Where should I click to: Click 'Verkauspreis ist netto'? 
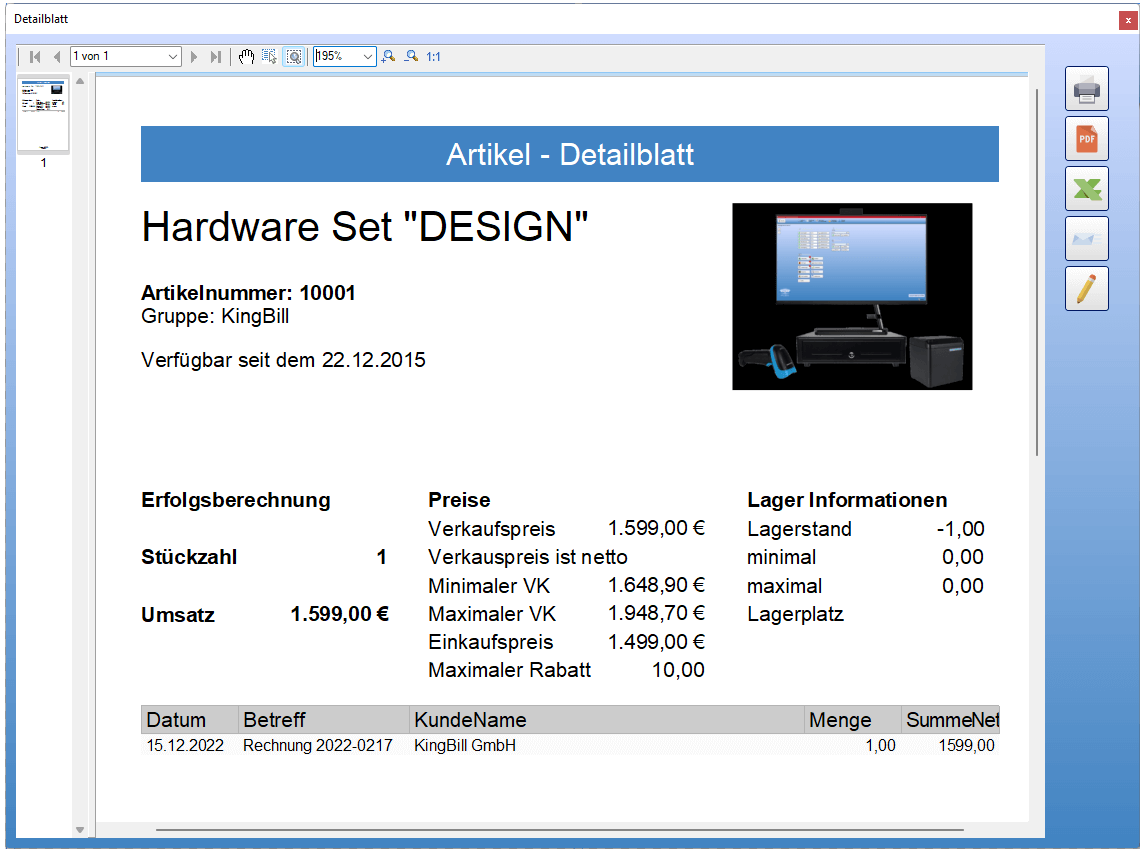(528, 557)
